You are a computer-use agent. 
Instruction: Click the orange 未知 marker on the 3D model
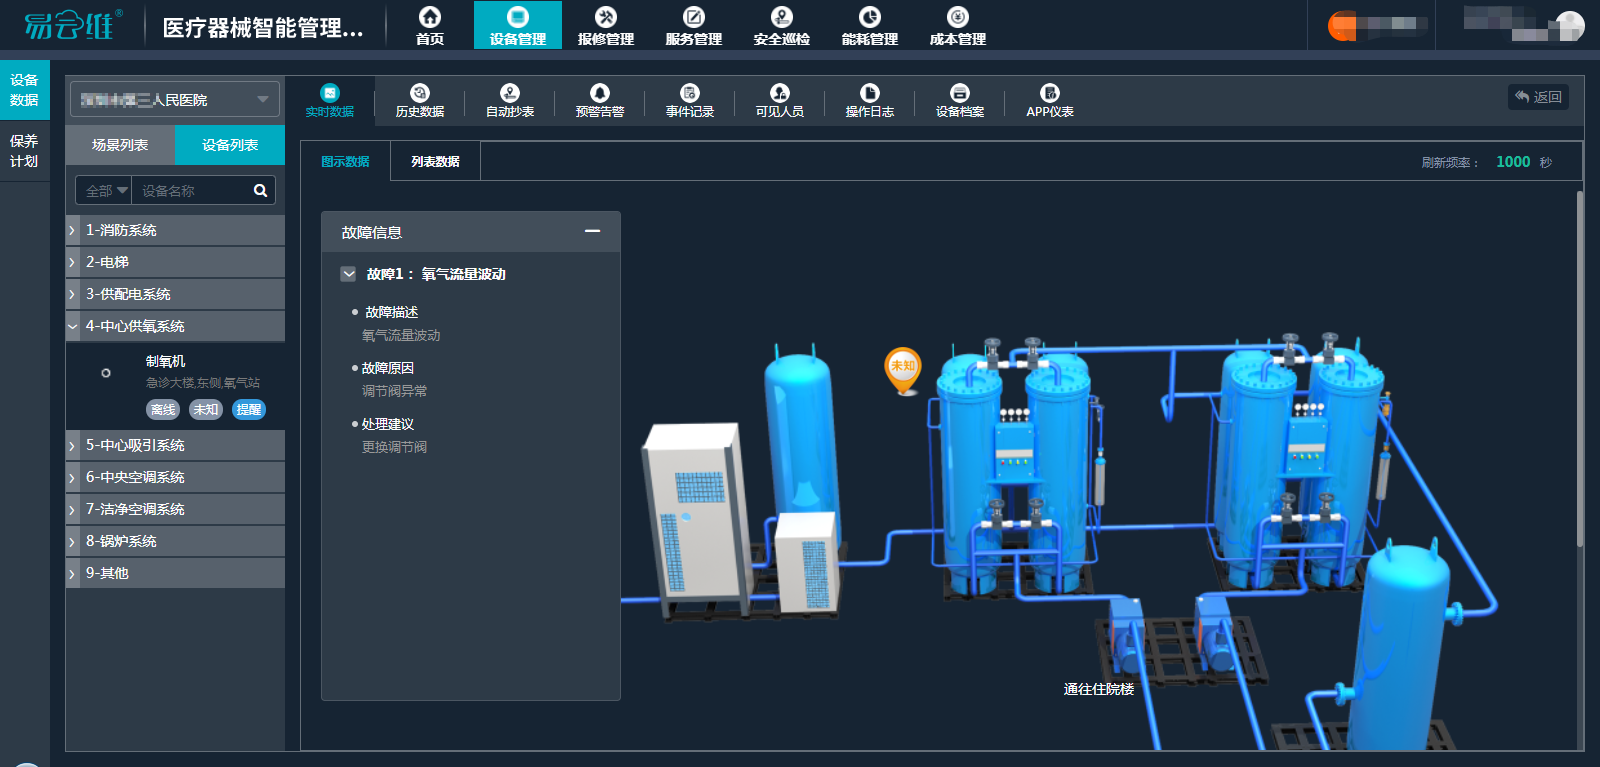(x=903, y=368)
